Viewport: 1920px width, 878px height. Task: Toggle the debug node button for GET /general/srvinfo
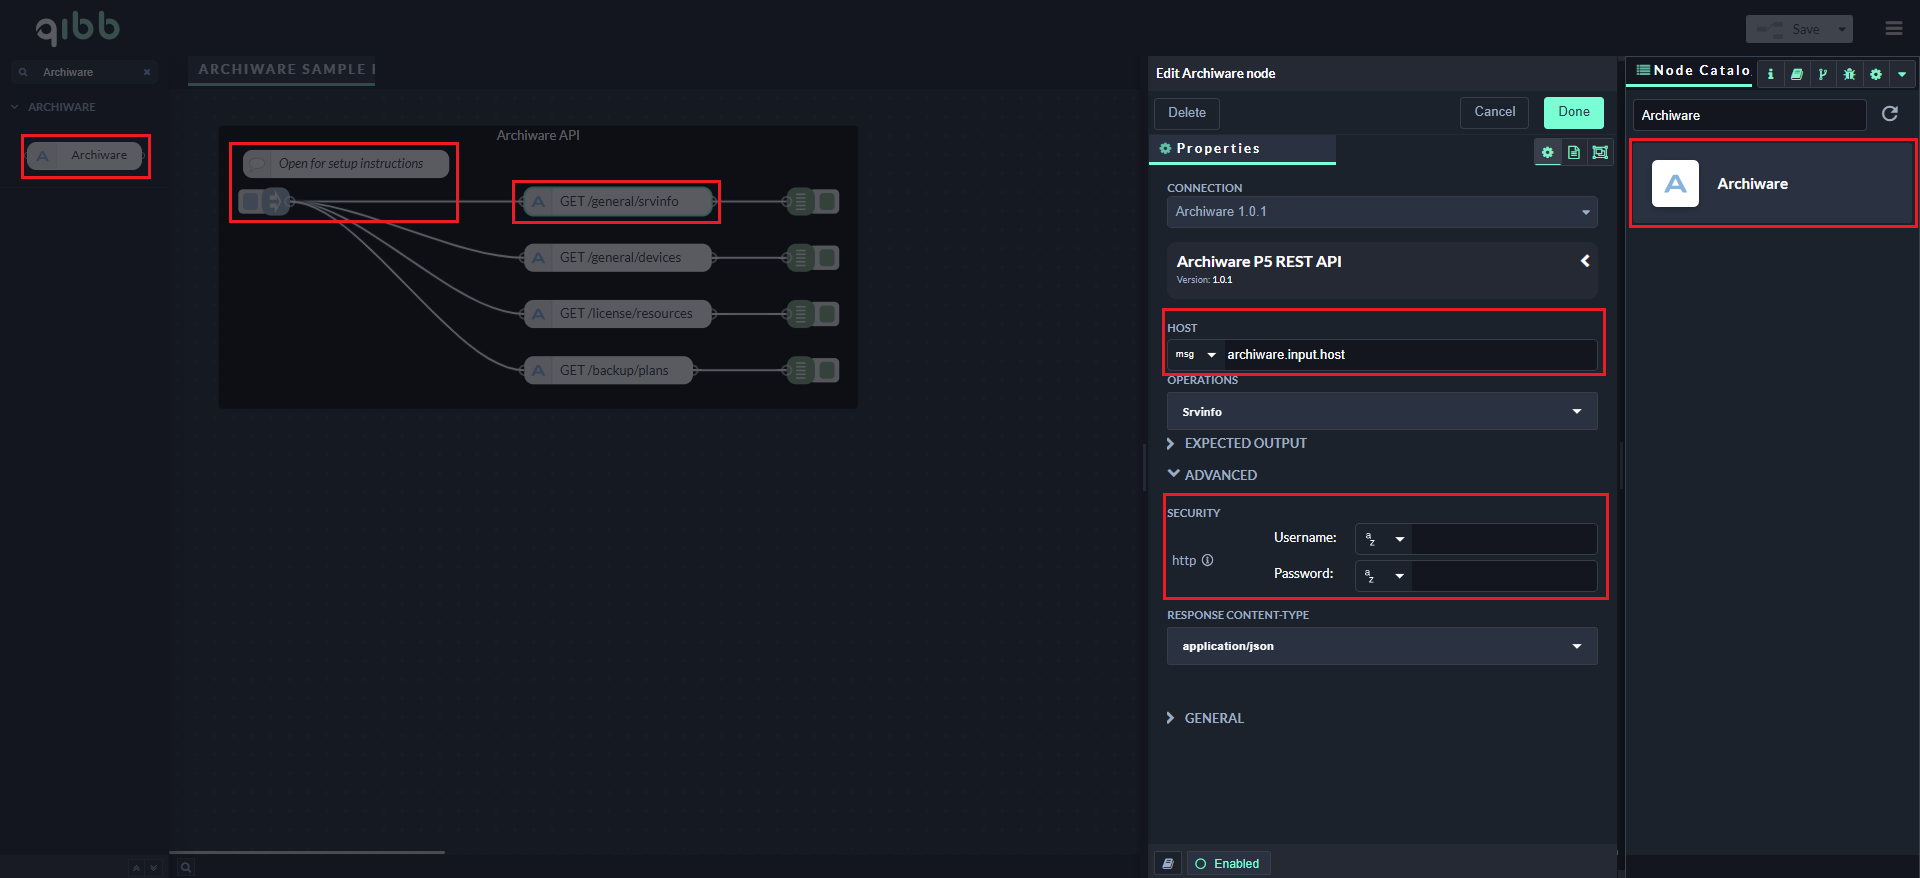[828, 202]
